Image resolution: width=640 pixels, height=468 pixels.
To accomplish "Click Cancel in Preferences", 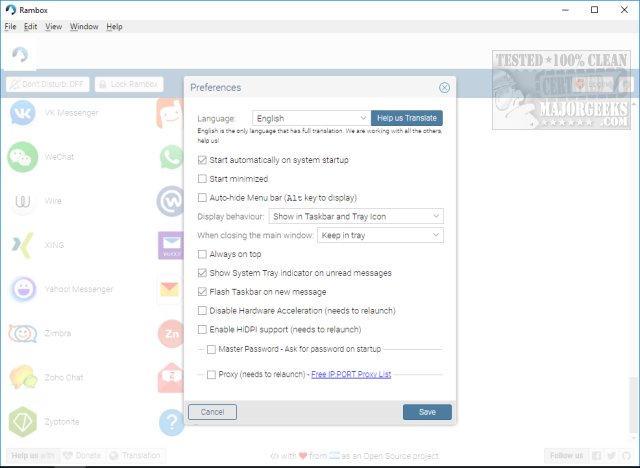I will point(212,412).
